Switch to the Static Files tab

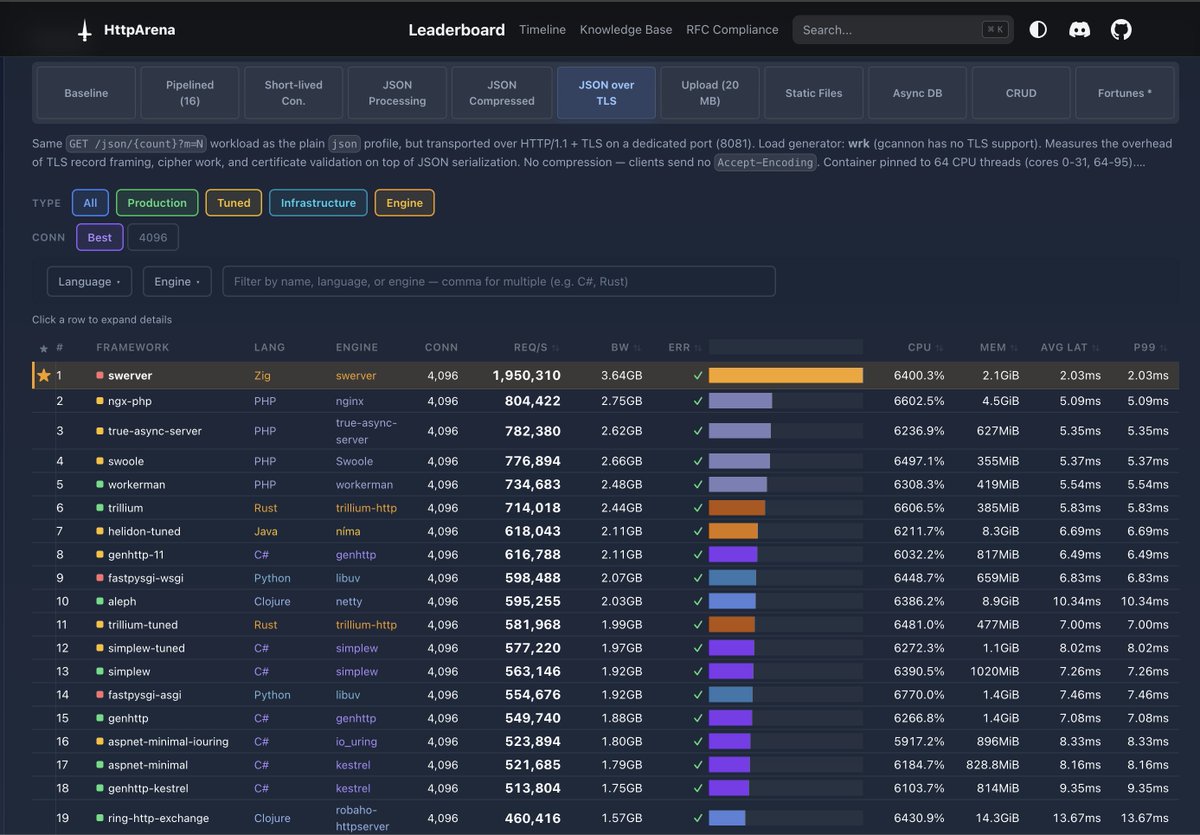814,93
